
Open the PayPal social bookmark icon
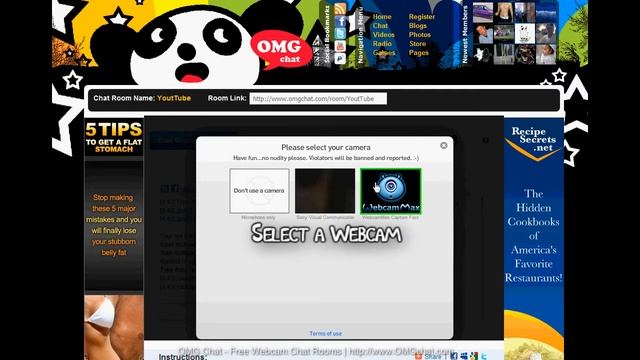coord(340,58)
